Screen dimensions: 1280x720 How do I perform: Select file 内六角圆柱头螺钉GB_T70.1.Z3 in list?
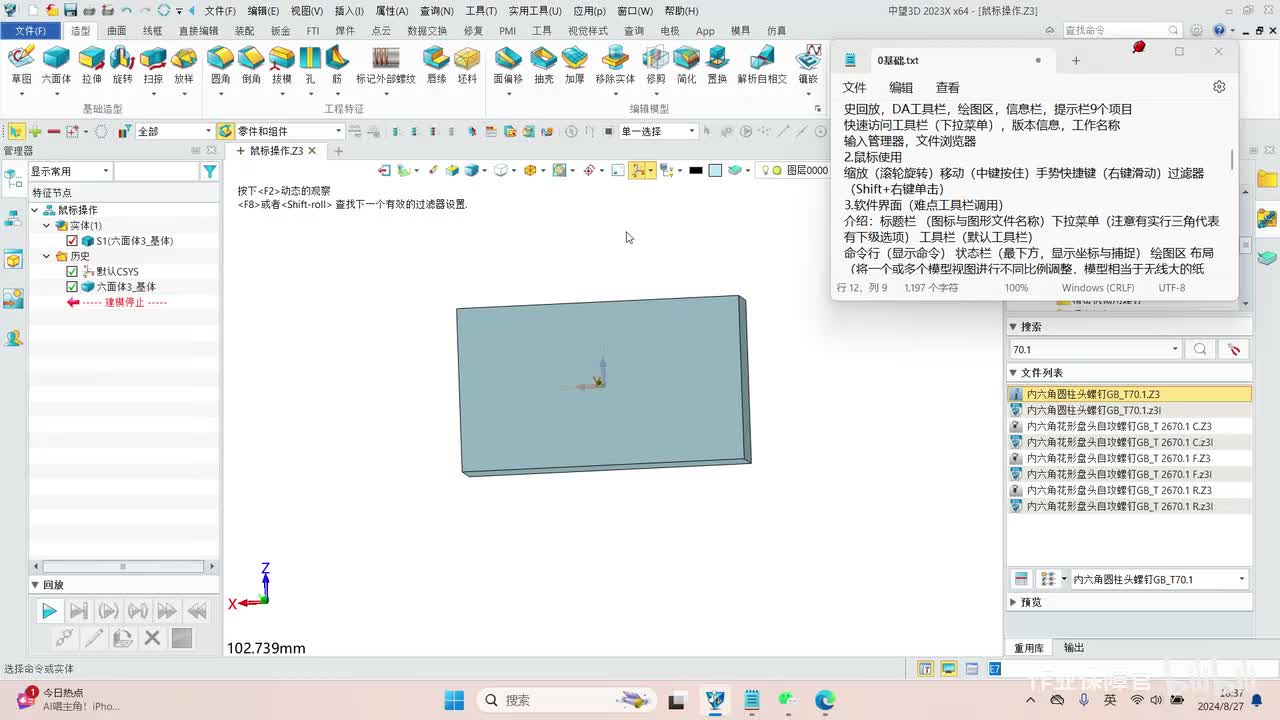pos(1129,395)
